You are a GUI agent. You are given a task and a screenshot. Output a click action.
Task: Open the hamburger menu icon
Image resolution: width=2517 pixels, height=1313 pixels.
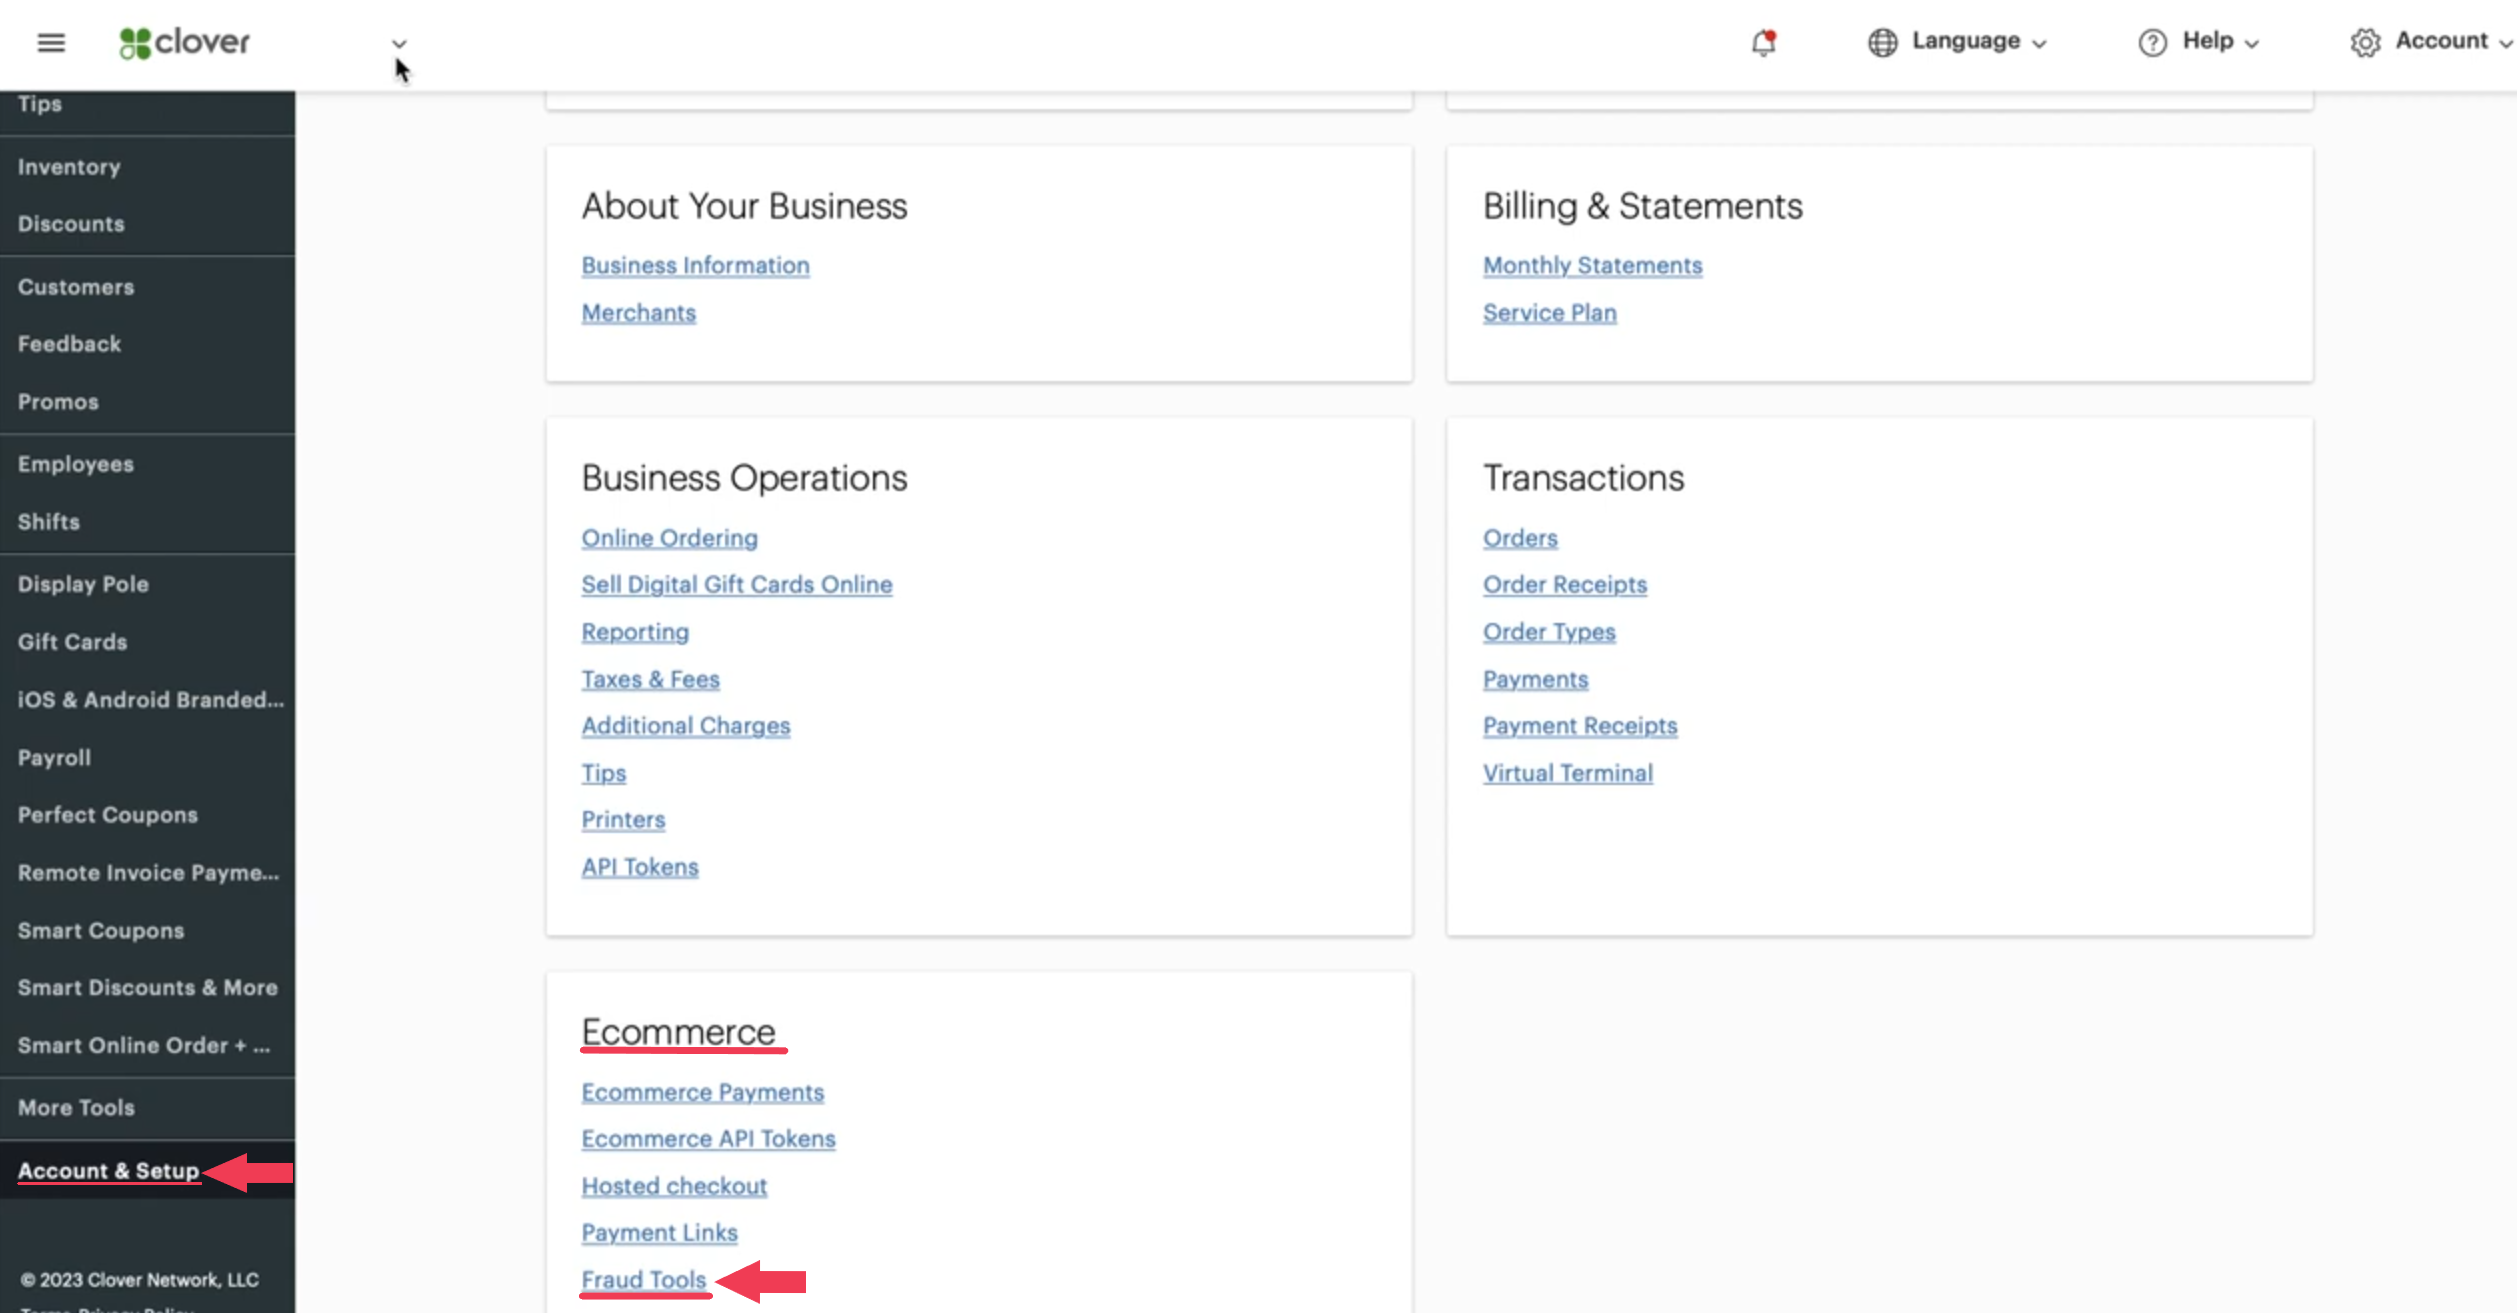[51, 42]
